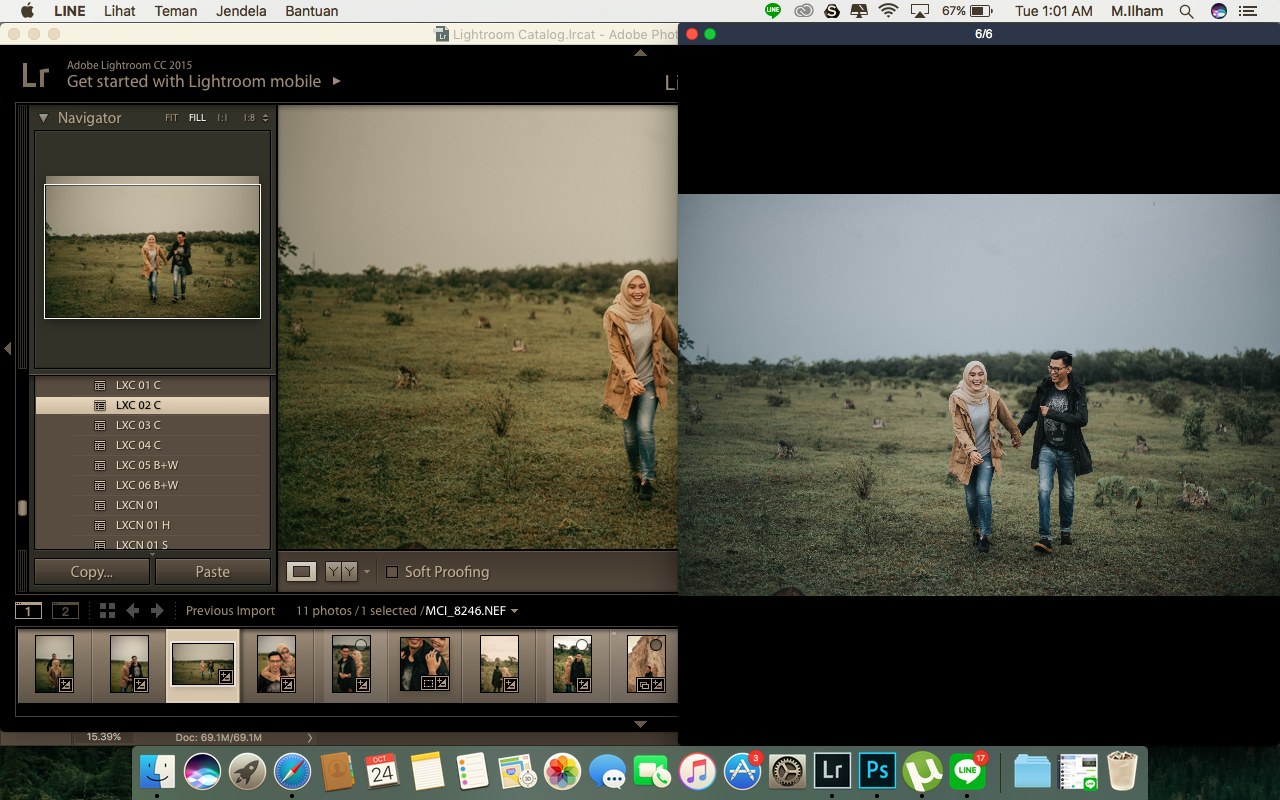Open uTorrent from the Dock
The image size is (1280, 800).
pos(923,771)
